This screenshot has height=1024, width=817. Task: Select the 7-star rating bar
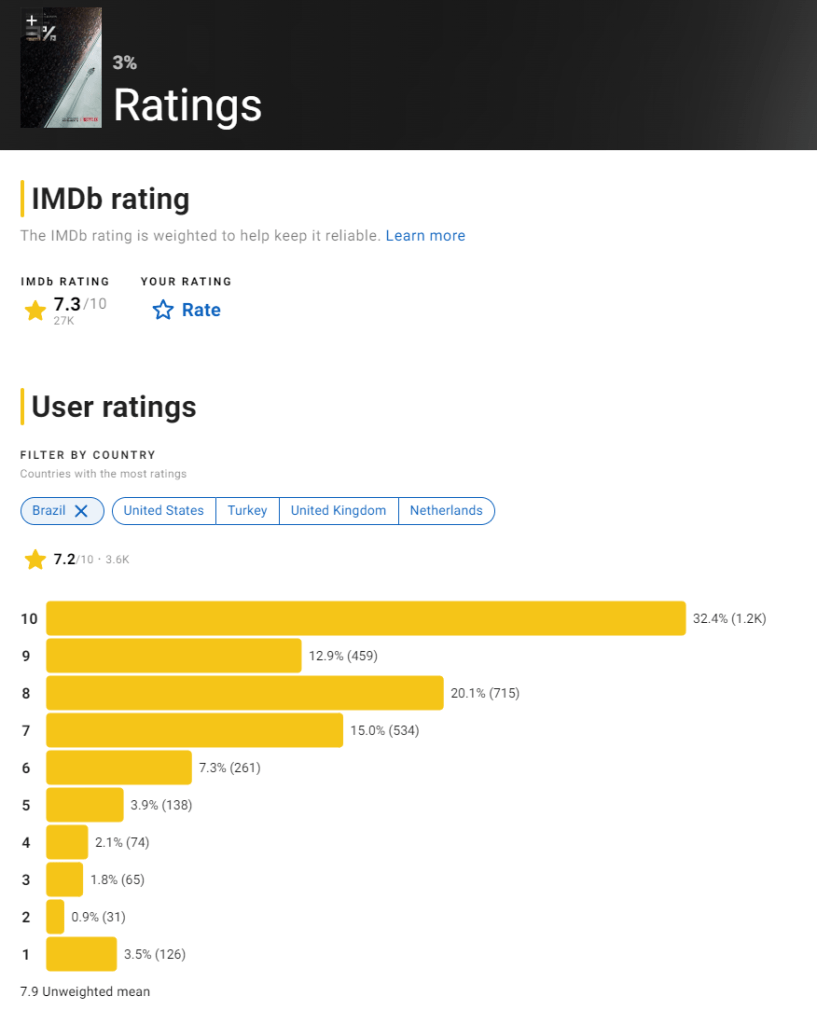pyautogui.click(x=195, y=730)
